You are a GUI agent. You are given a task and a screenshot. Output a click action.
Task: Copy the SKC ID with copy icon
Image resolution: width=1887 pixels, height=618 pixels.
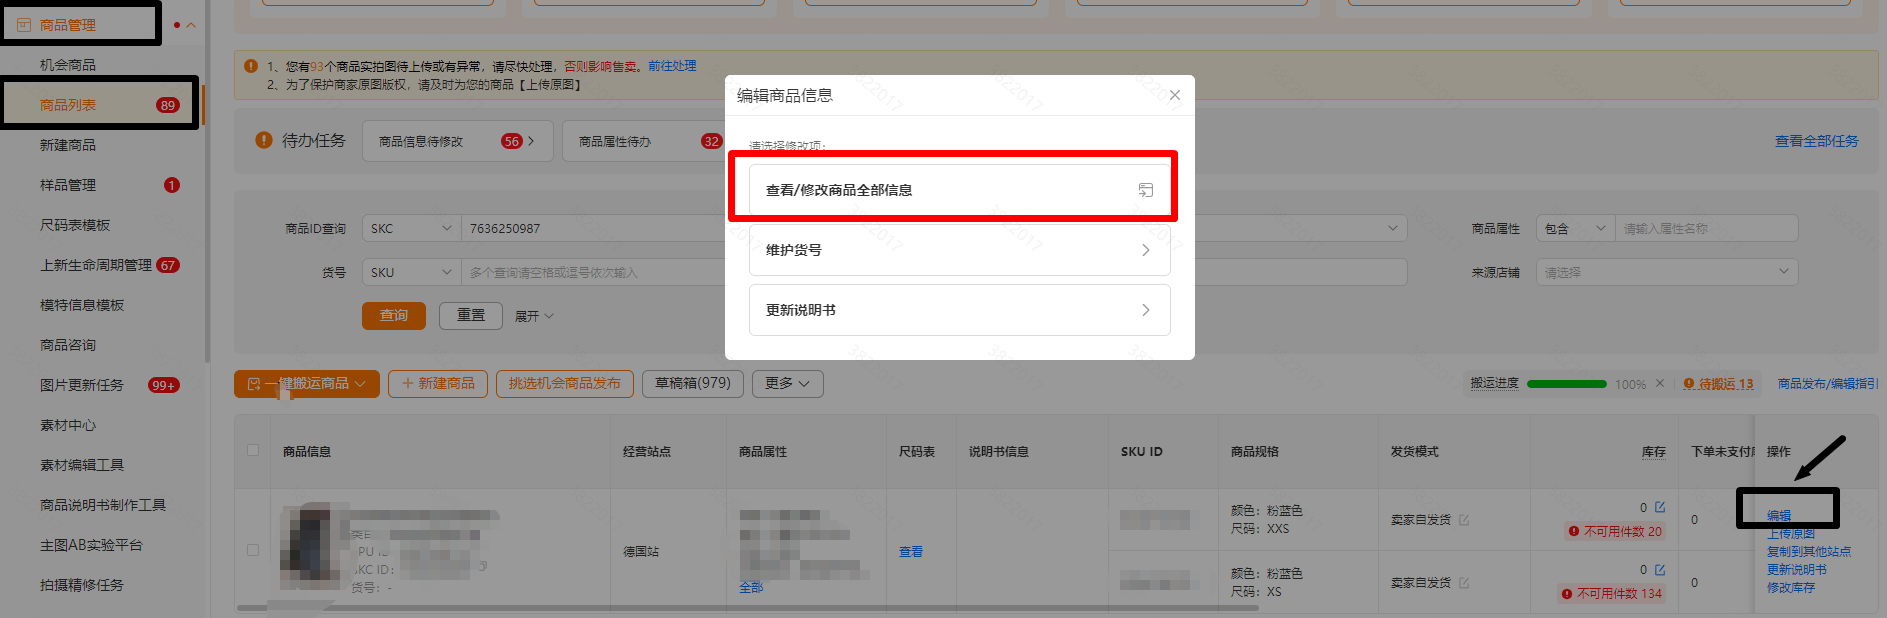click(x=483, y=566)
